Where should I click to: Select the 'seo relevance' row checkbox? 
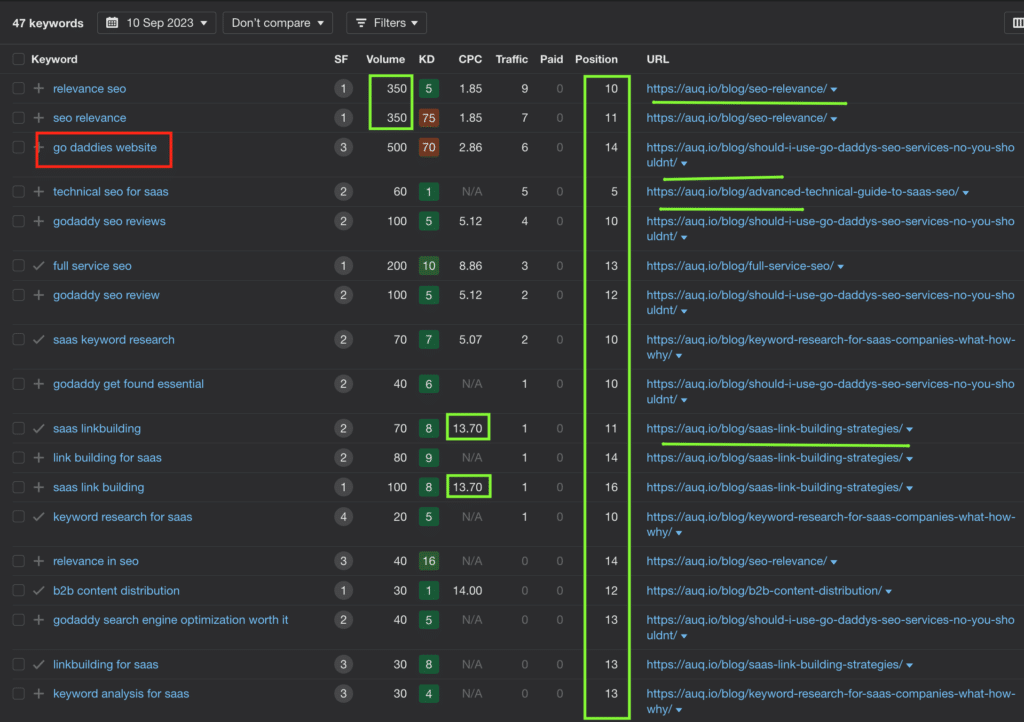(18, 118)
